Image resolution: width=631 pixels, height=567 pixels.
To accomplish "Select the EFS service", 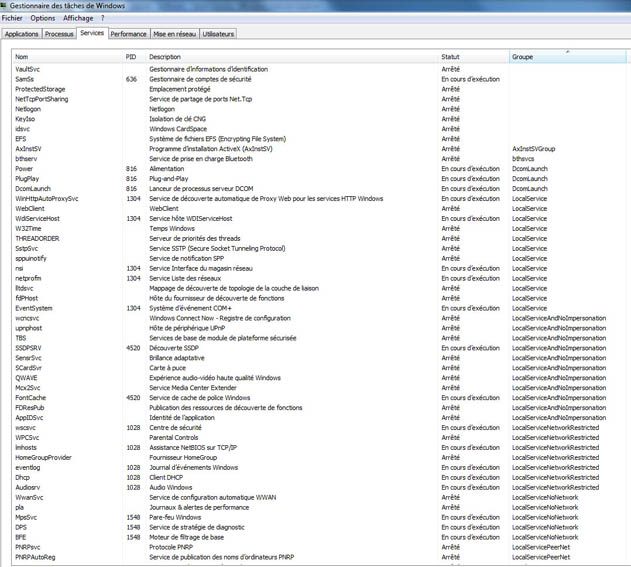I will 21,139.
